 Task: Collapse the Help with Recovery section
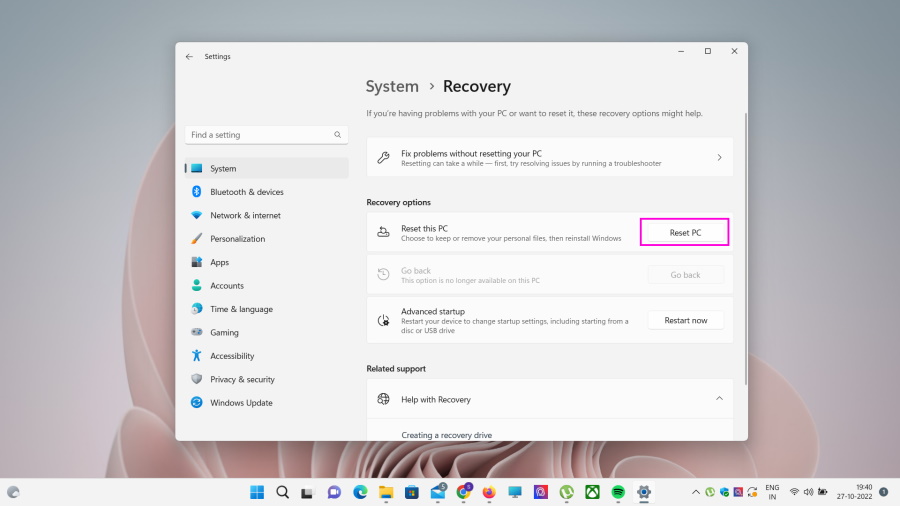click(x=718, y=399)
